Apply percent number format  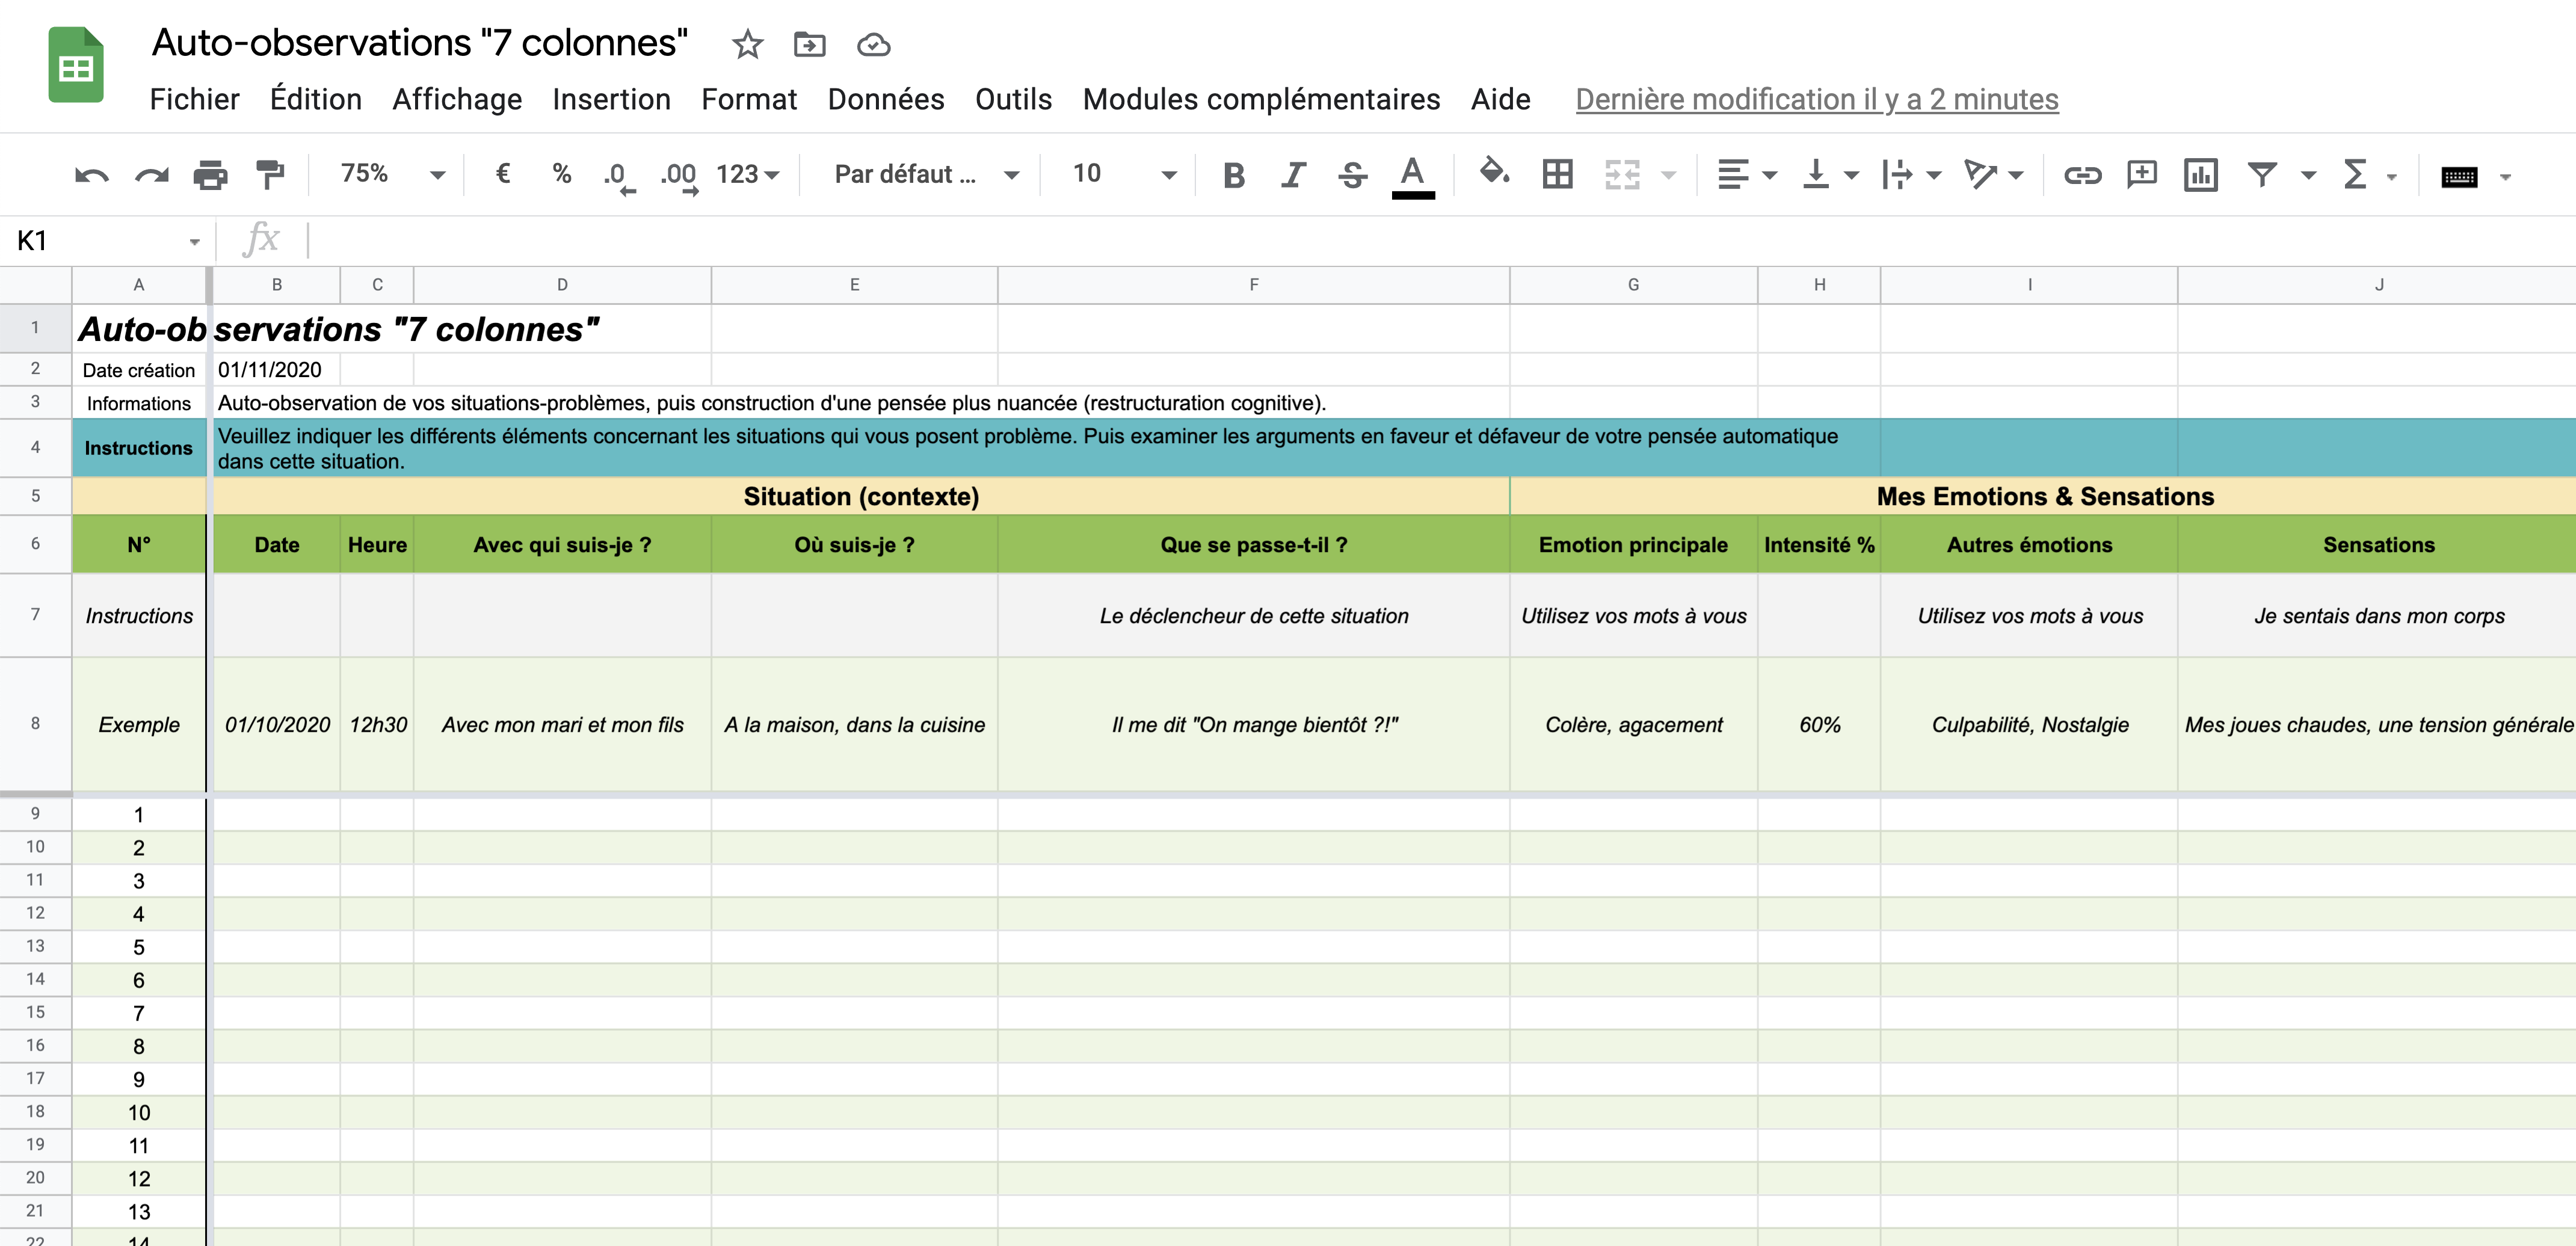tap(562, 174)
